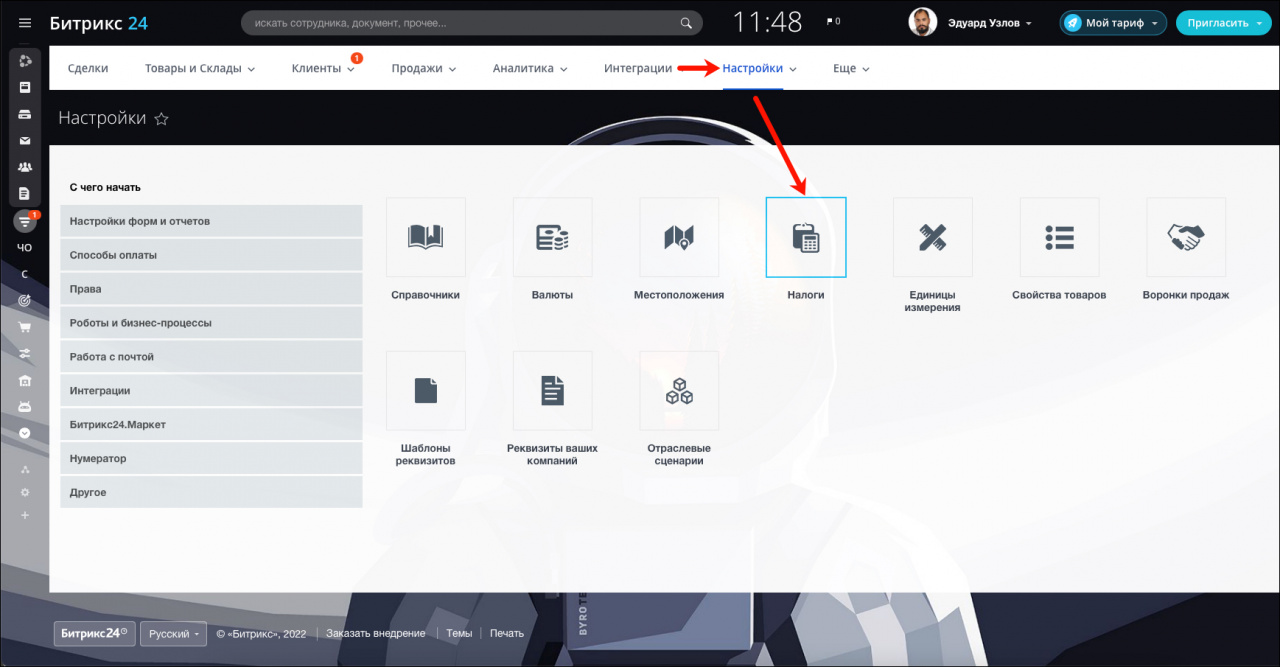This screenshot has width=1280, height=667.
Task: Open Свойства товаров list icon
Action: (1059, 238)
